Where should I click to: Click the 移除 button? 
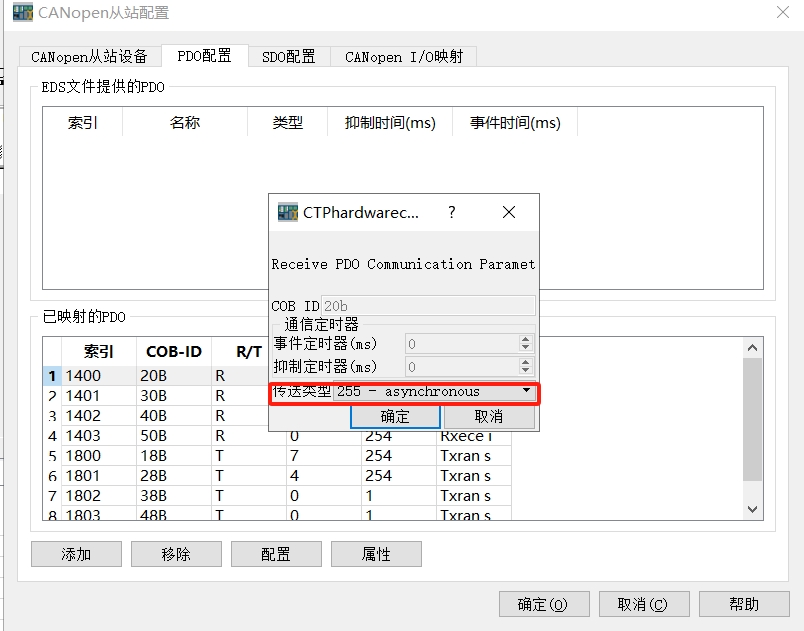click(x=176, y=554)
